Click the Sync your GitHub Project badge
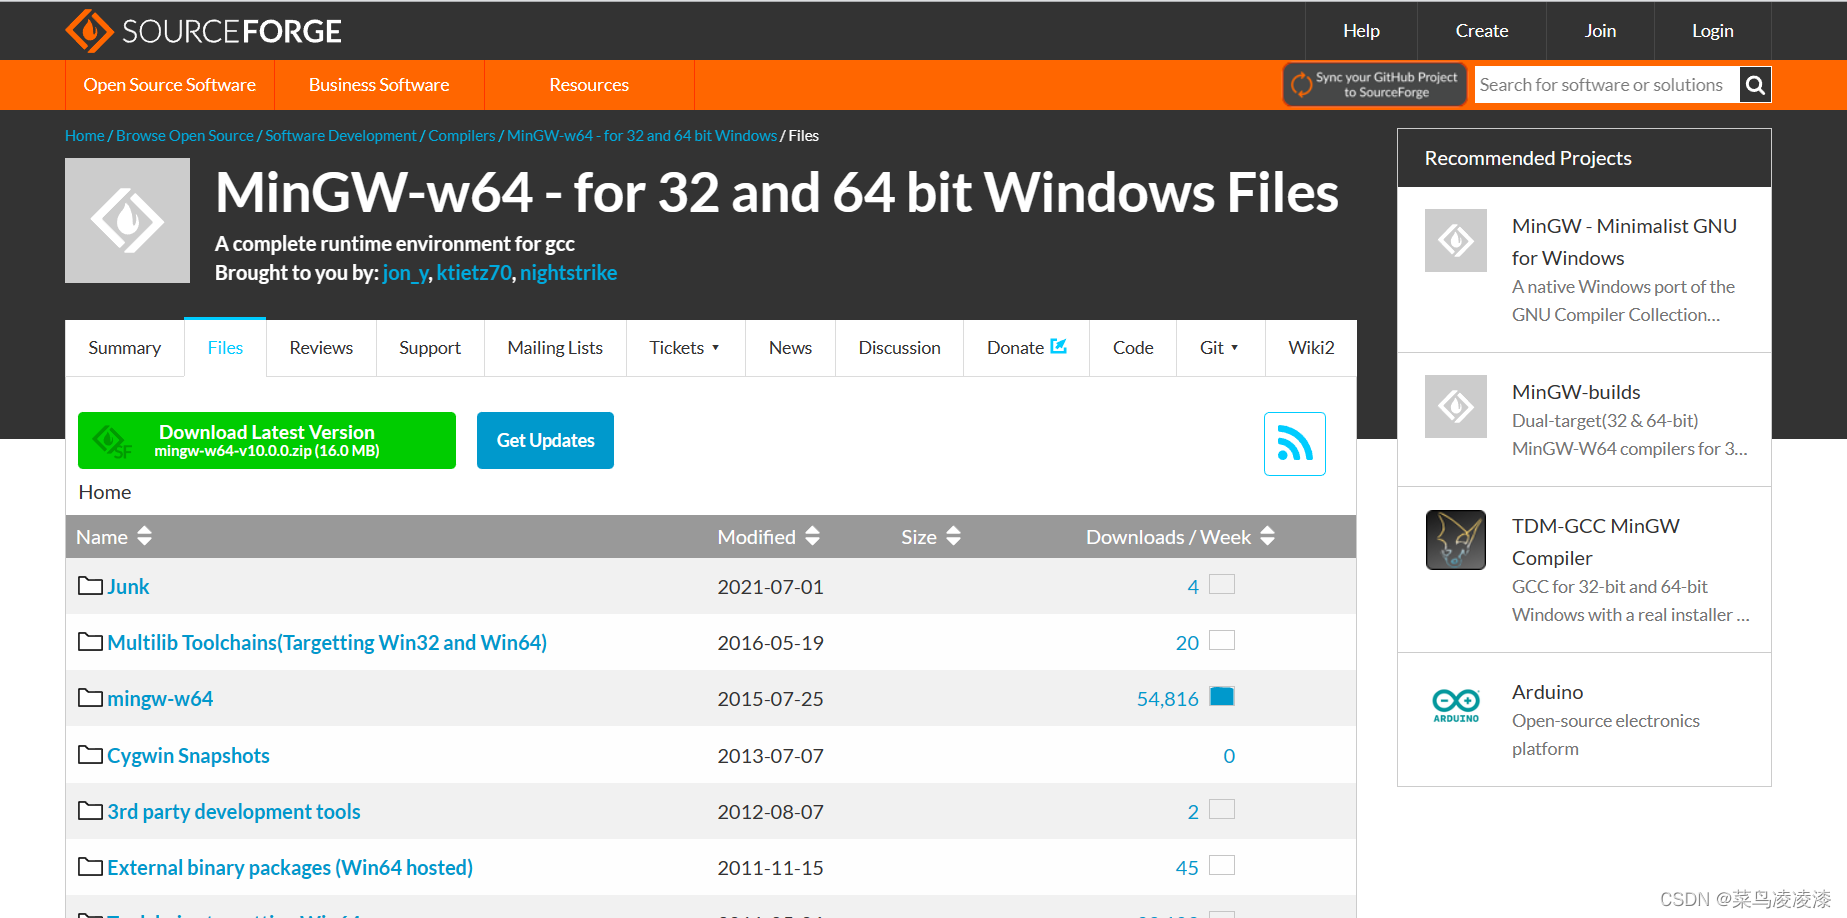This screenshot has height=918, width=1847. click(x=1375, y=85)
